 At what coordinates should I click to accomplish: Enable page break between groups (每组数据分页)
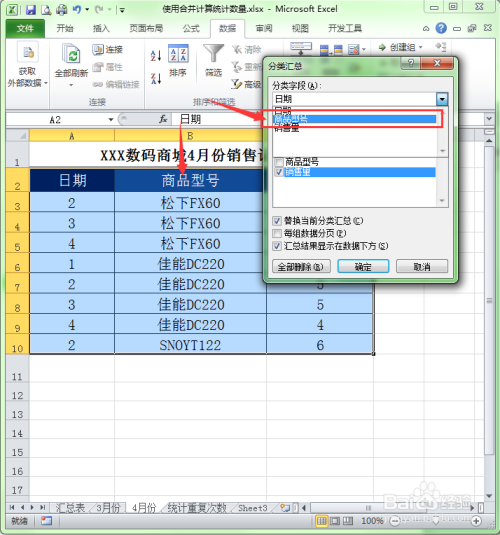tap(277, 234)
